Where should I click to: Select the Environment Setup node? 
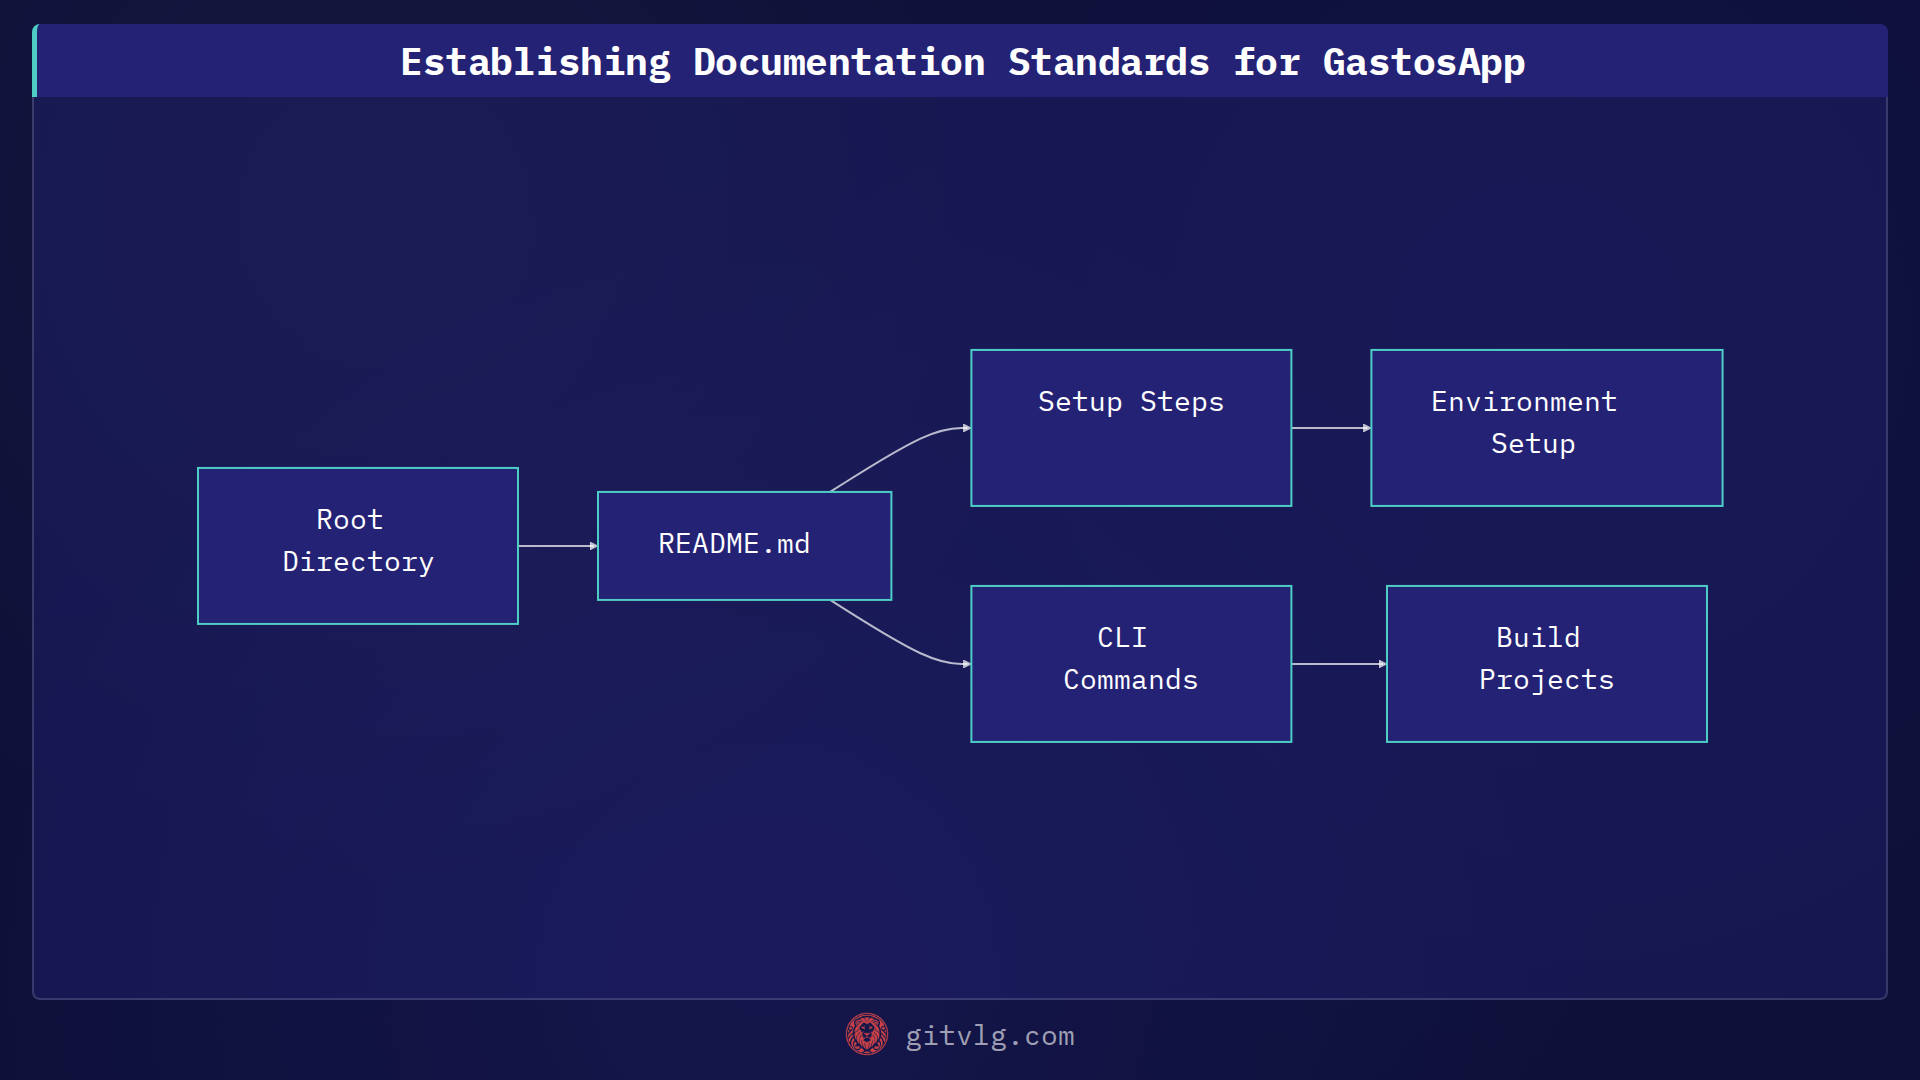pyautogui.click(x=1546, y=428)
